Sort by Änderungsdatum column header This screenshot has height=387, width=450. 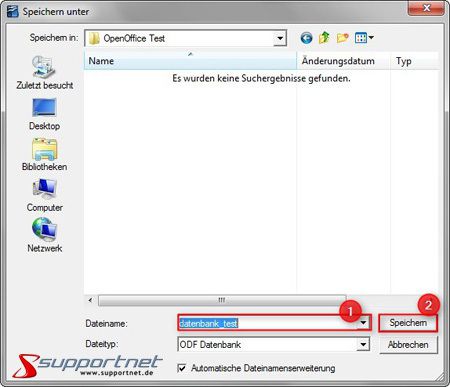pyautogui.click(x=343, y=61)
